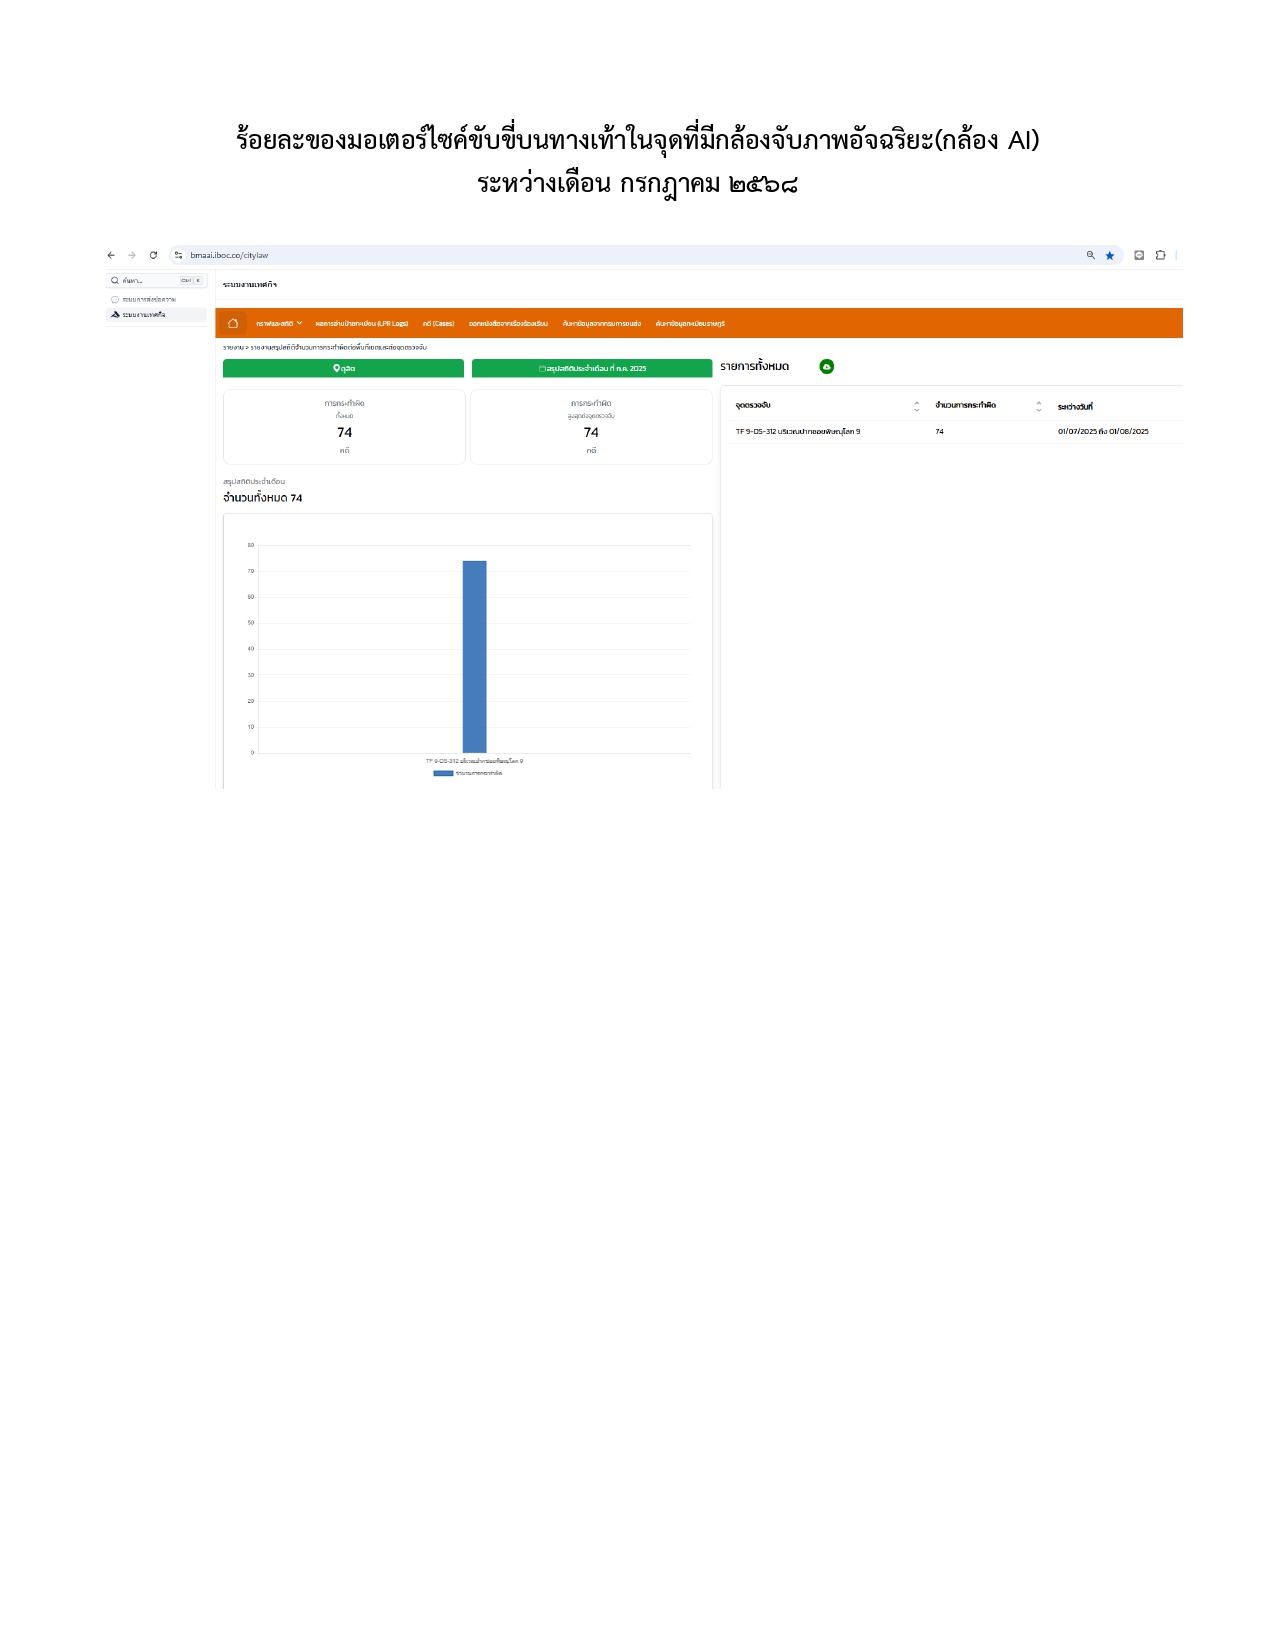Click the ระบบงานเทศกิจ sidebar icon

pos(115,315)
